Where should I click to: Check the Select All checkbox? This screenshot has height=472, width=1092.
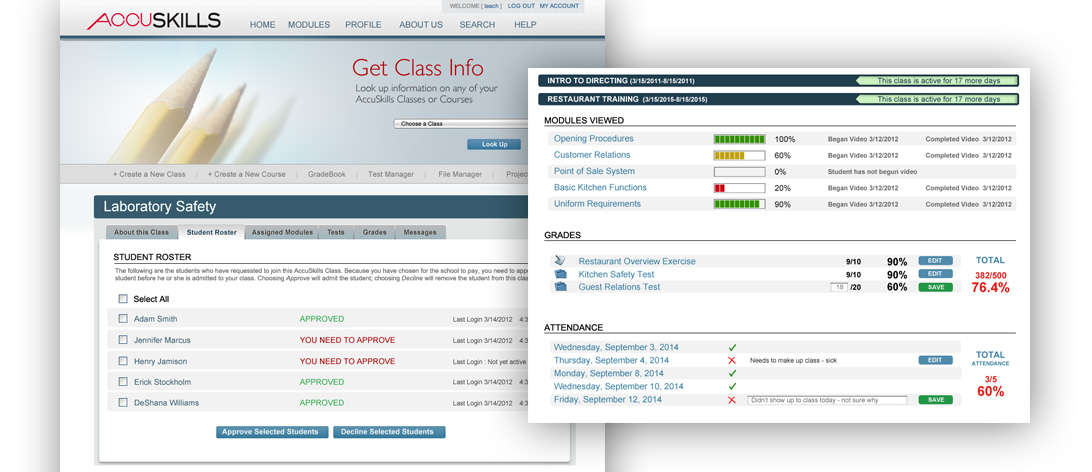(123, 299)
